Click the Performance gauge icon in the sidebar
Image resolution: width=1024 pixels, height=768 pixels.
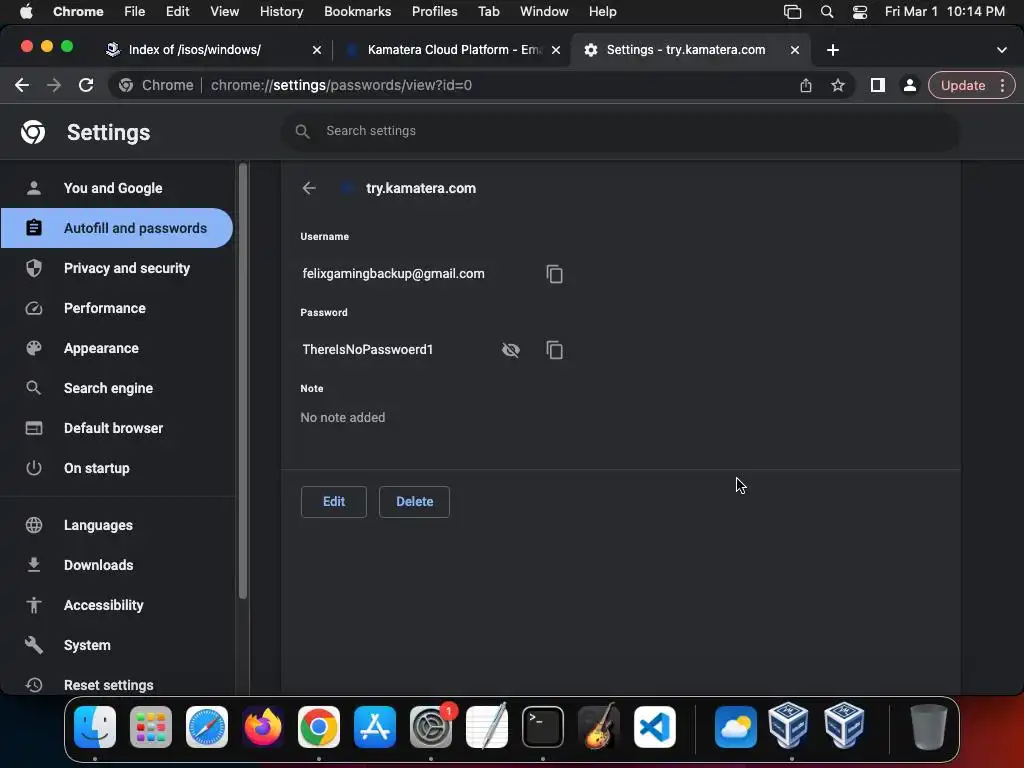click(34, 308)
